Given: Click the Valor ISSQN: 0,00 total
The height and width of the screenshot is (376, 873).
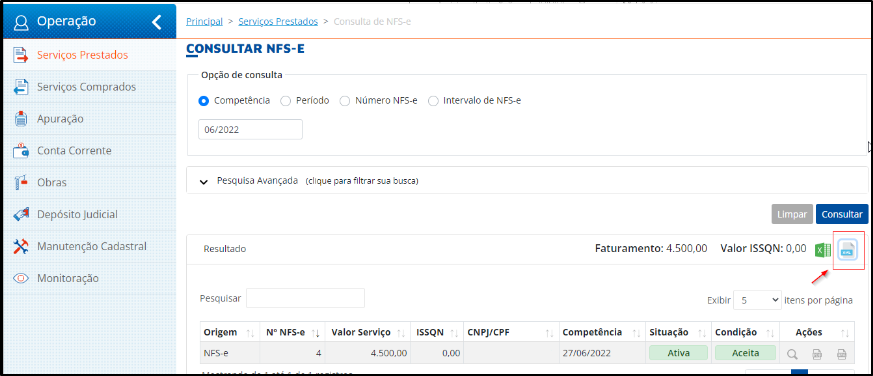Looking at the screenshot, I should tap(763, 248).
